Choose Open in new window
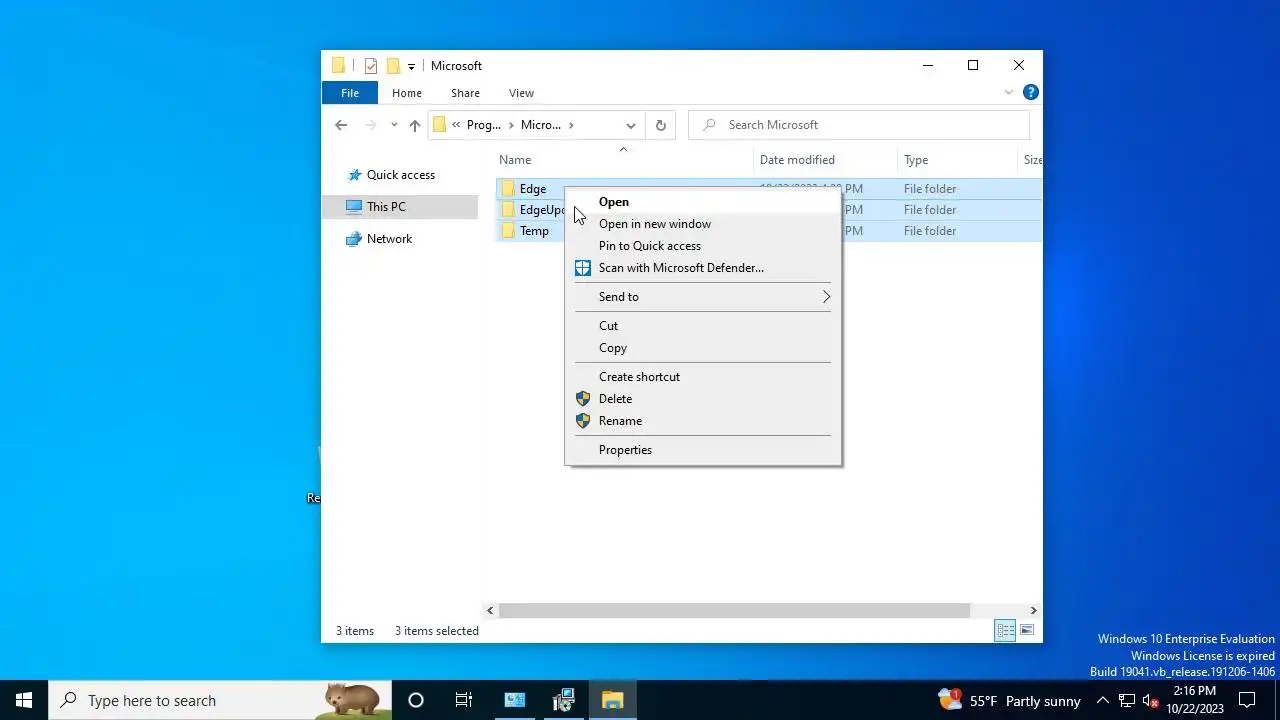Viewport: 1280px width, 720px height. [x=703, y=224]
